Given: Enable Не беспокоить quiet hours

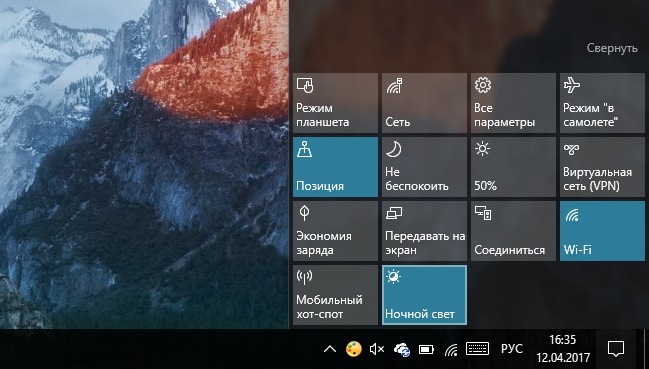Looking at the screenshot, I should tap(424, 167).
